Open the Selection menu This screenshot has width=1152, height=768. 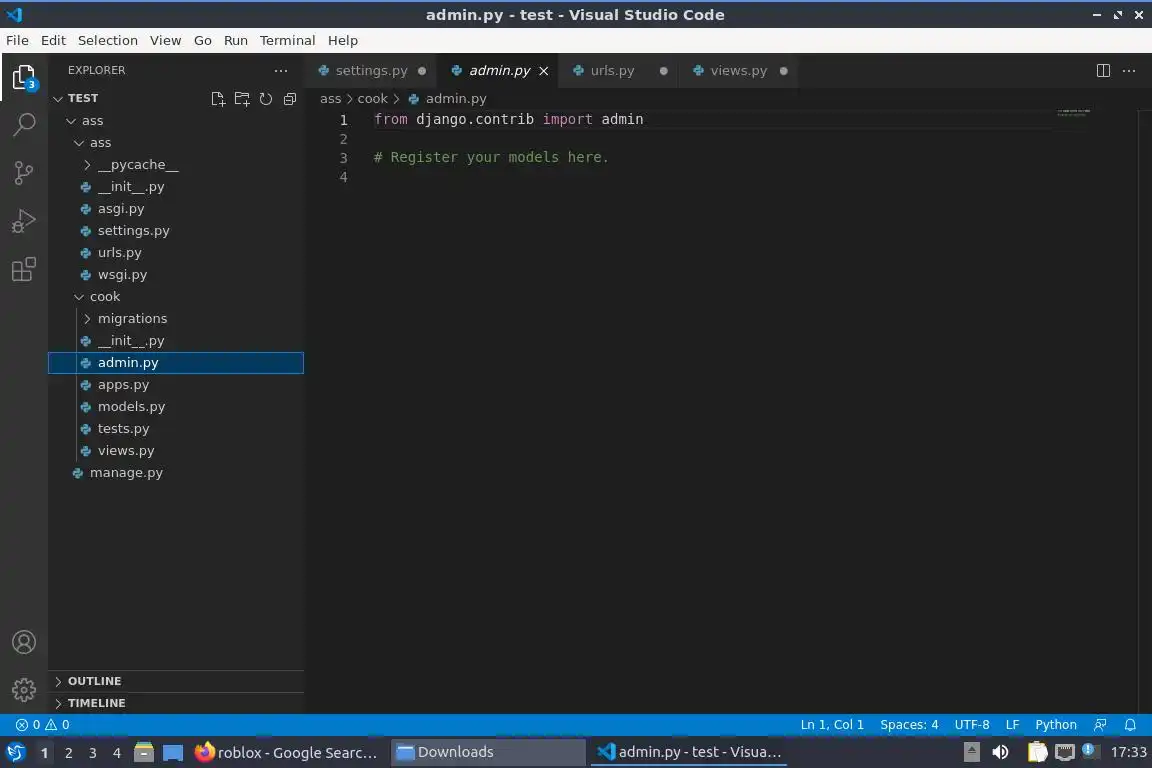(107, 40)
